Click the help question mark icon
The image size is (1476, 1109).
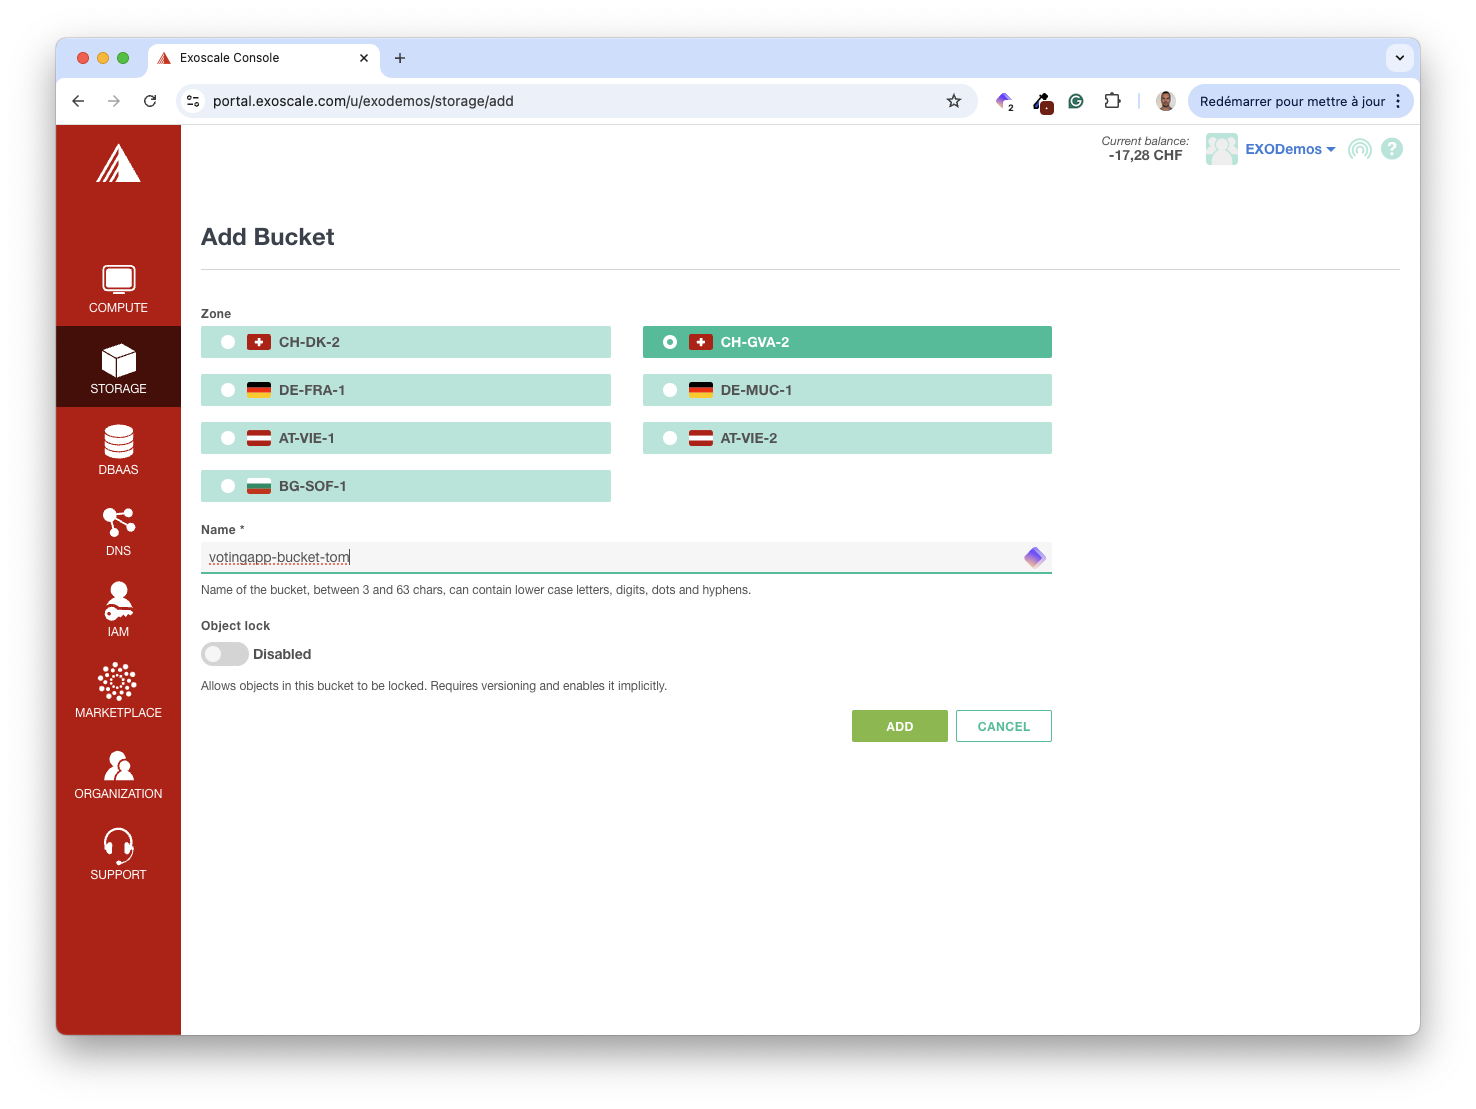coord(1391,149)
